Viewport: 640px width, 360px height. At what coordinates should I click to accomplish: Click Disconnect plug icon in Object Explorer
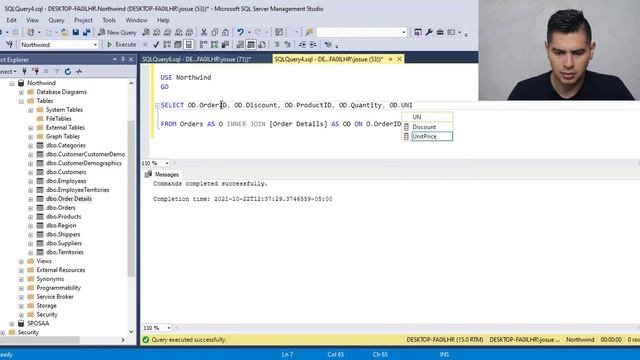36,71
